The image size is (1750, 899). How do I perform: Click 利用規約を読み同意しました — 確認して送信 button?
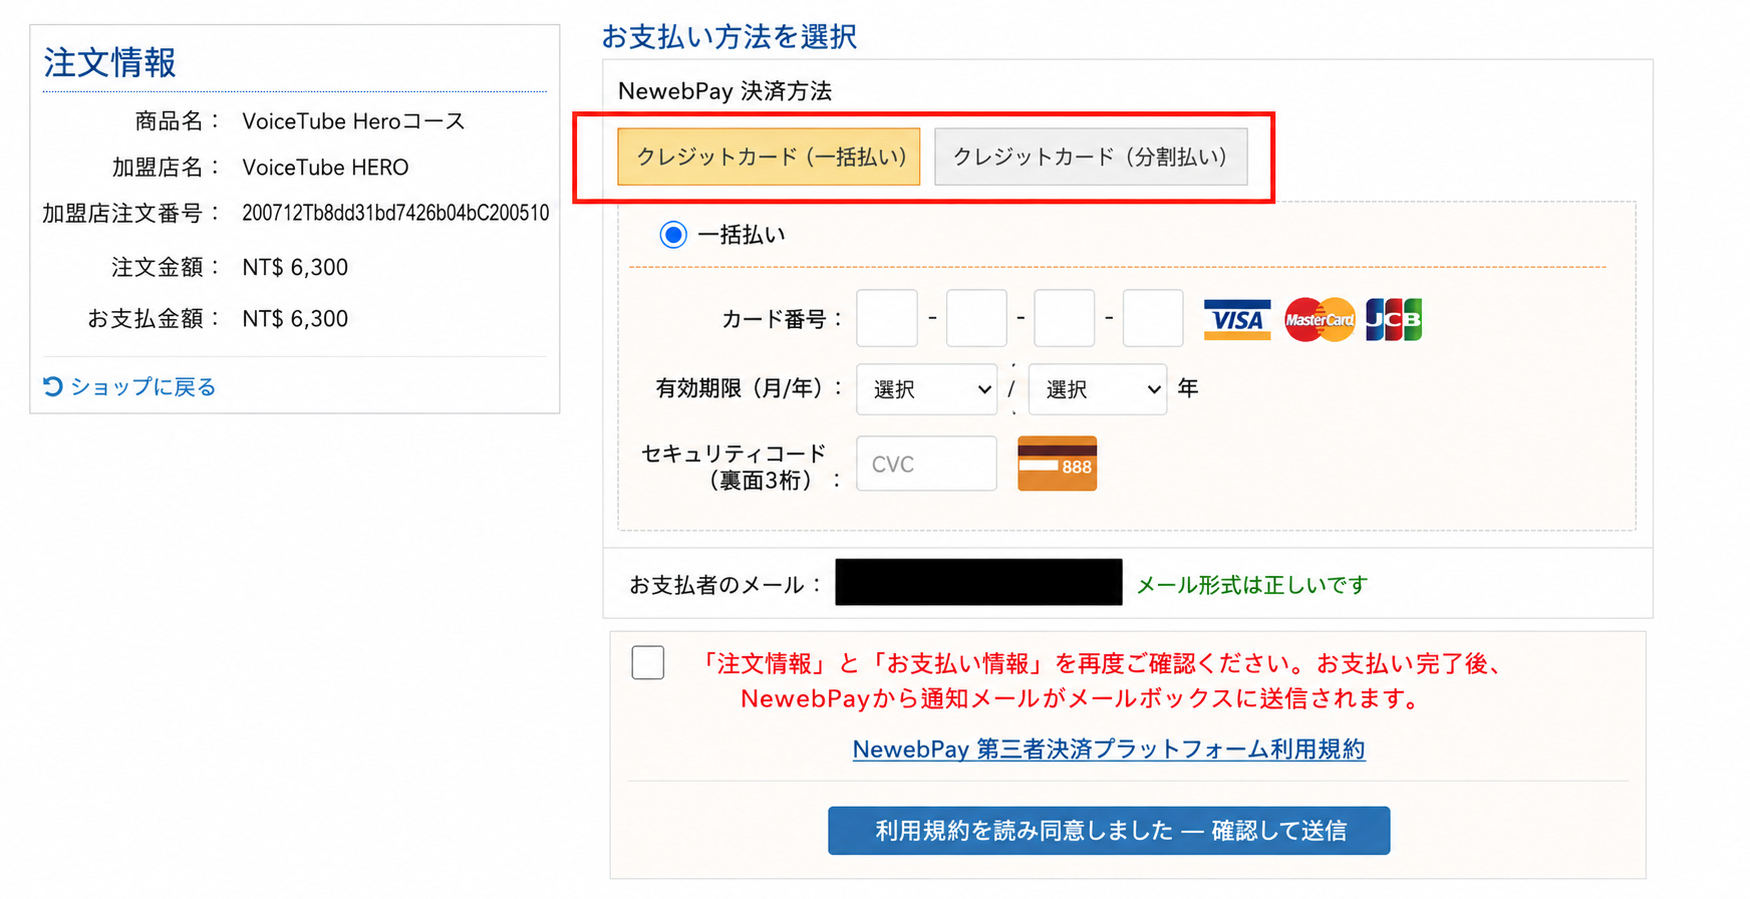click(x=1109, y=831)
